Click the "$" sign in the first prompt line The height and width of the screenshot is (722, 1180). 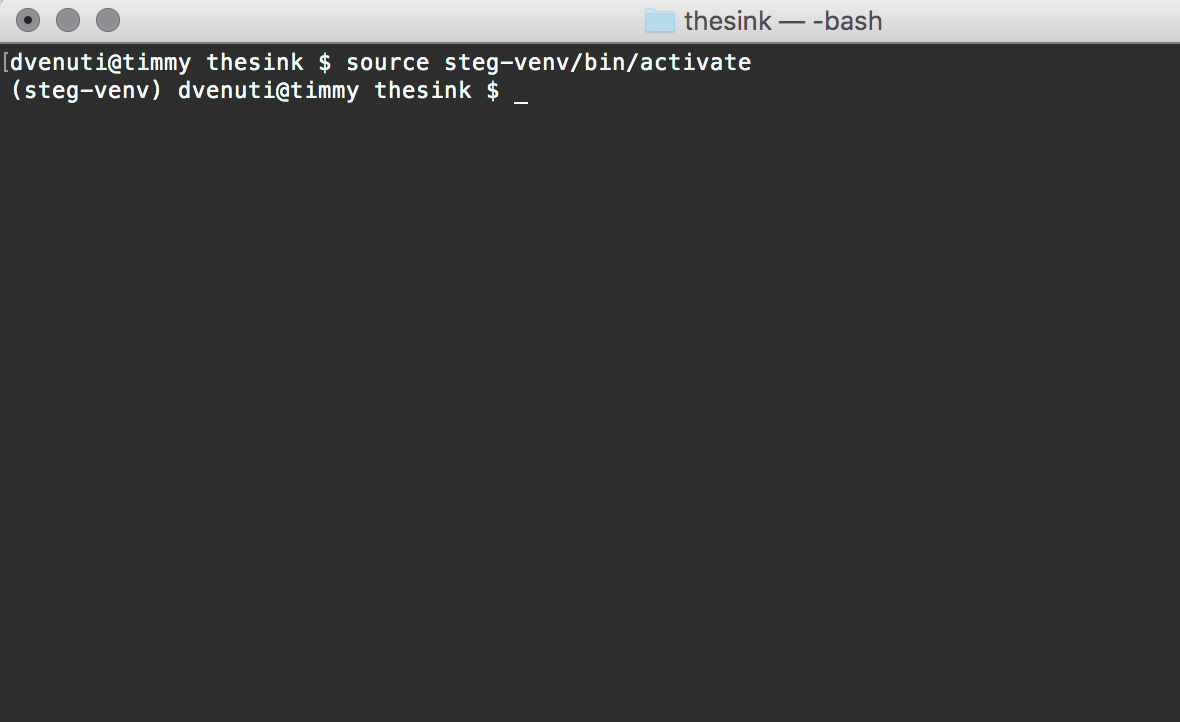click(x=324, y=62)
